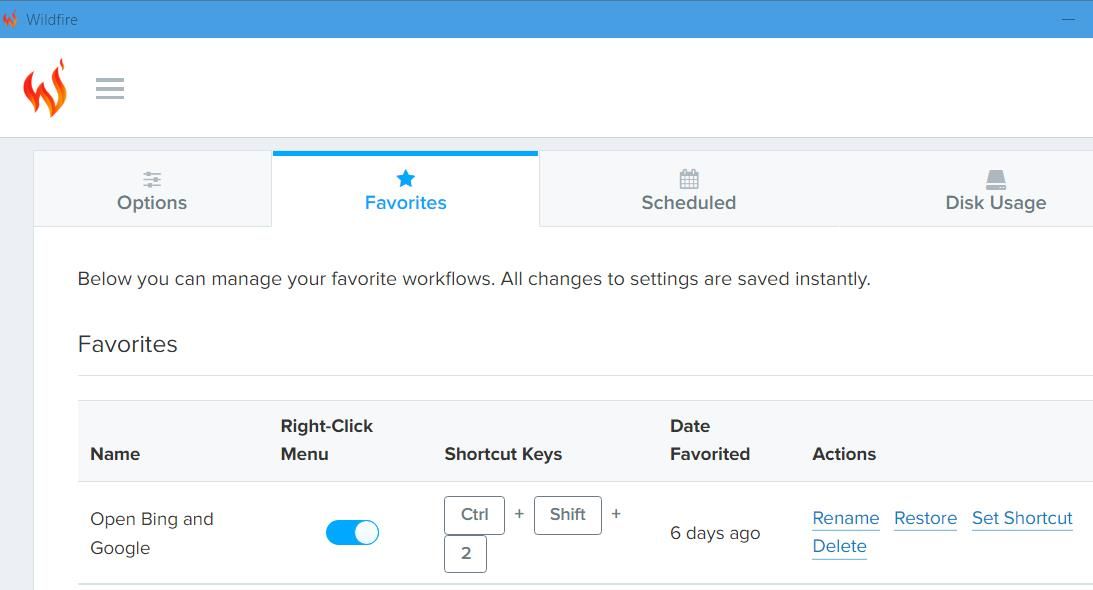
Task: Rename the Open Bing and Google favorite
Action: (846, 518)
